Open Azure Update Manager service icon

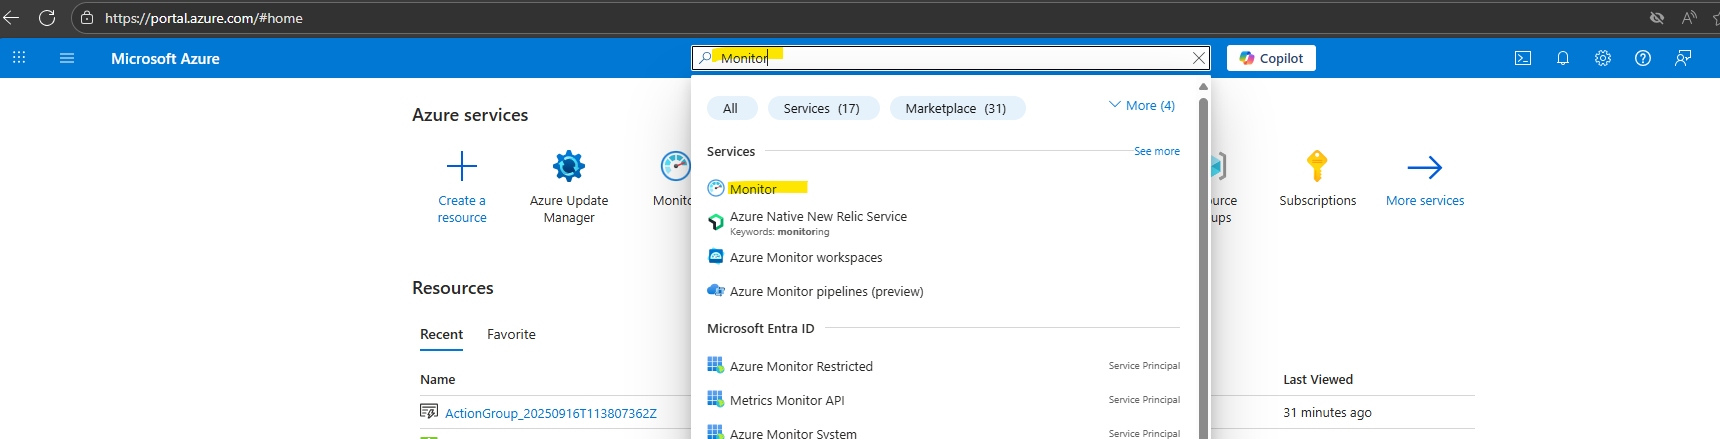(x=569, y=165)
